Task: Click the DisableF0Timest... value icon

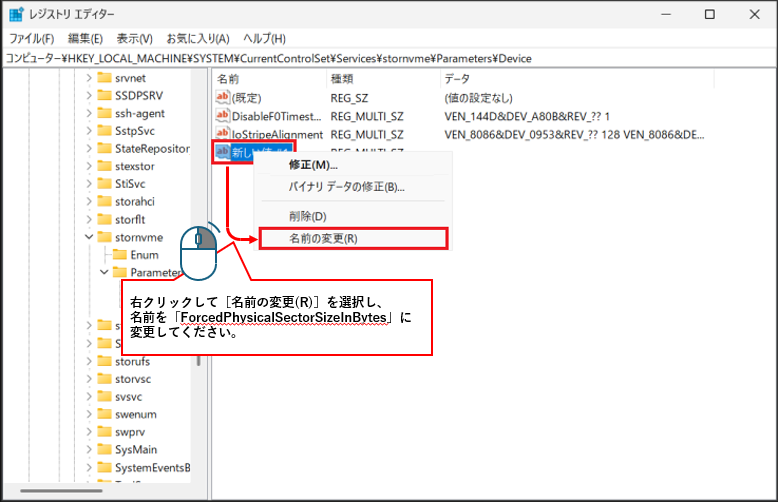Action: (x=222, y=116)
